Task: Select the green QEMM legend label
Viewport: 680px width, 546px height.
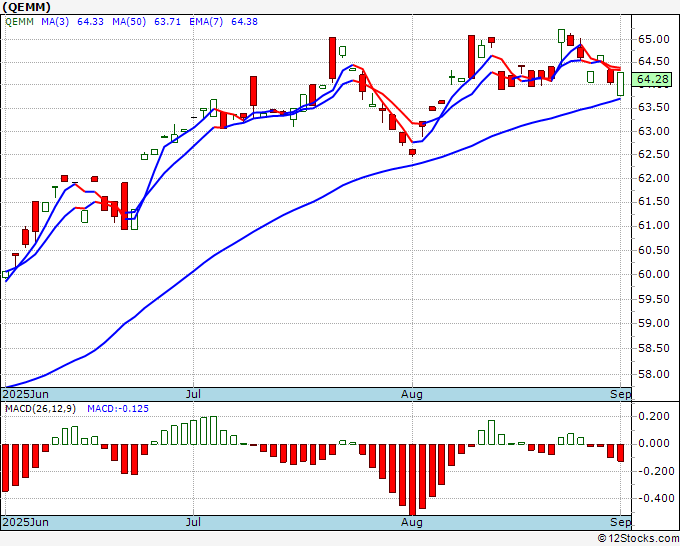Action: [x=19, y=22]
